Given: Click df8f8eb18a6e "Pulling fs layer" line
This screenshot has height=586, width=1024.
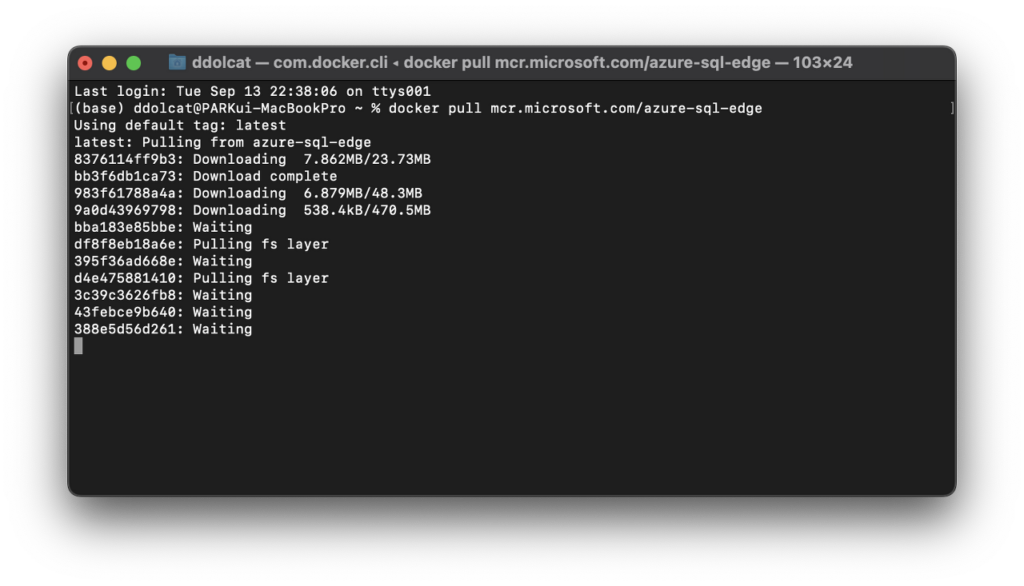Looking at the screenshot, I should coord(201,244).
